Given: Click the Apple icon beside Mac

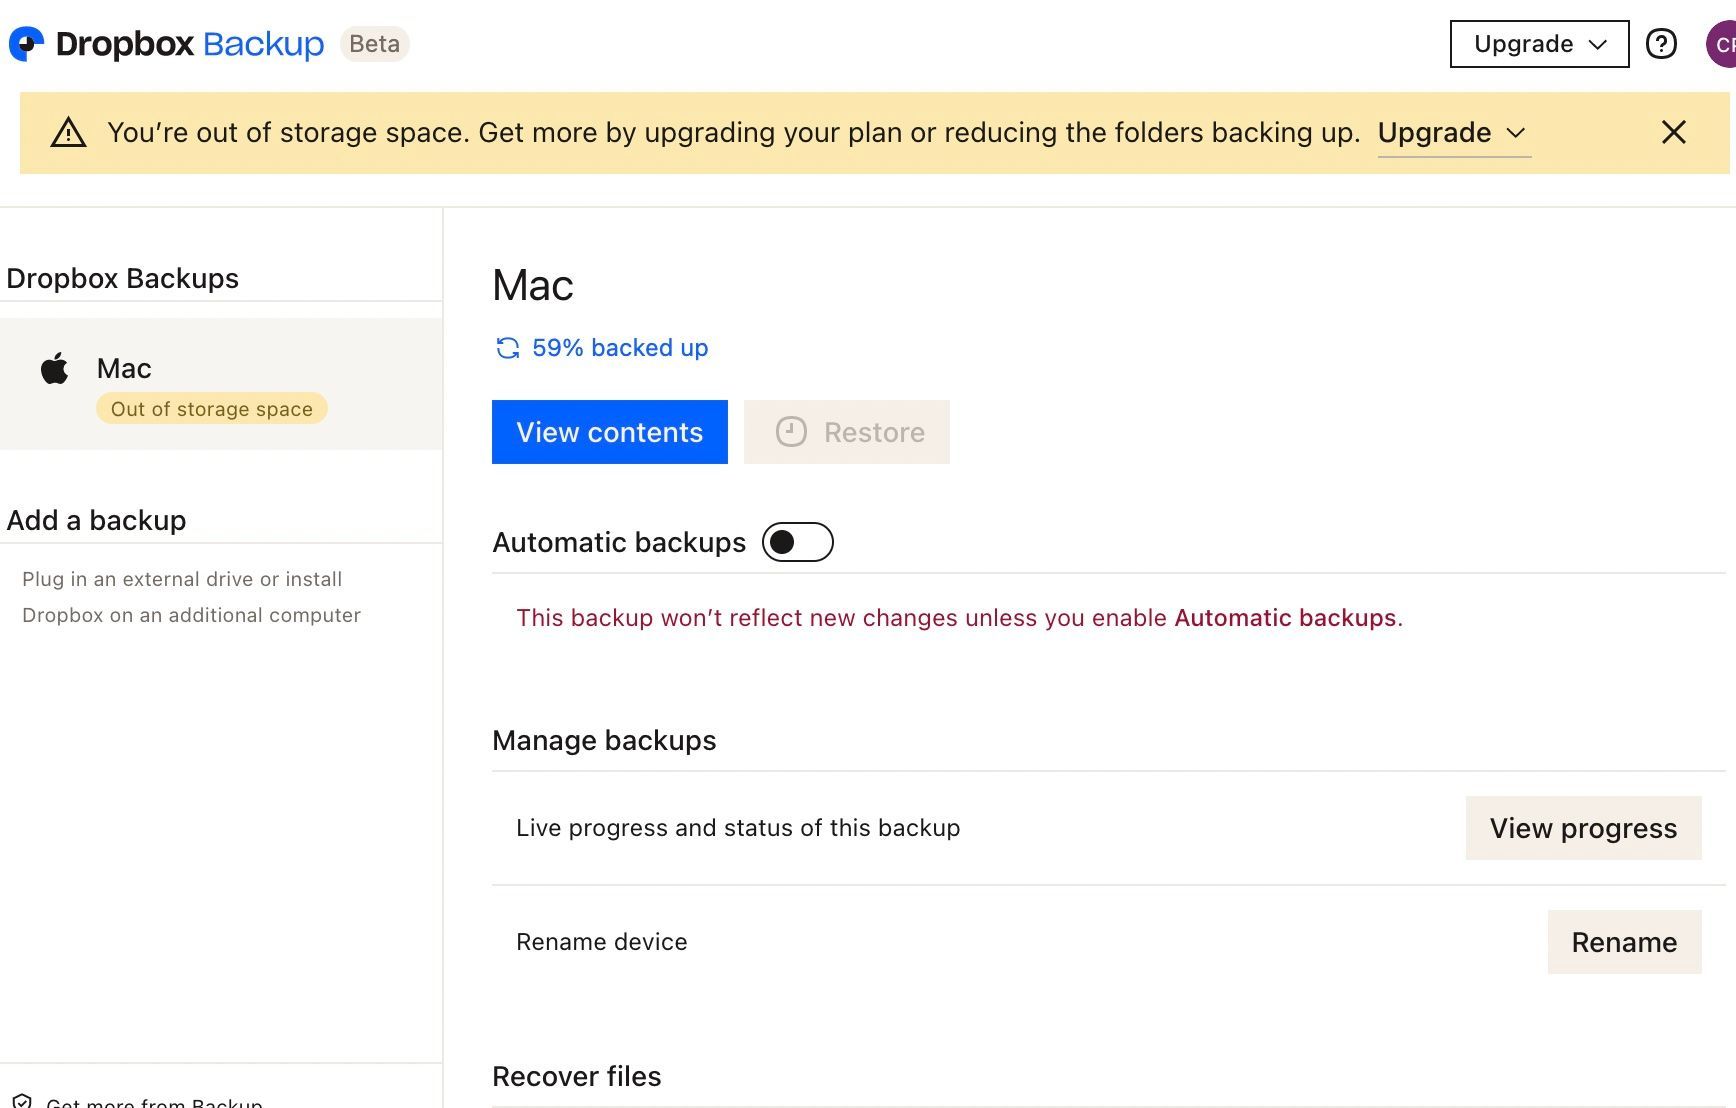Looking at the screenshot, I should point(55,368).
